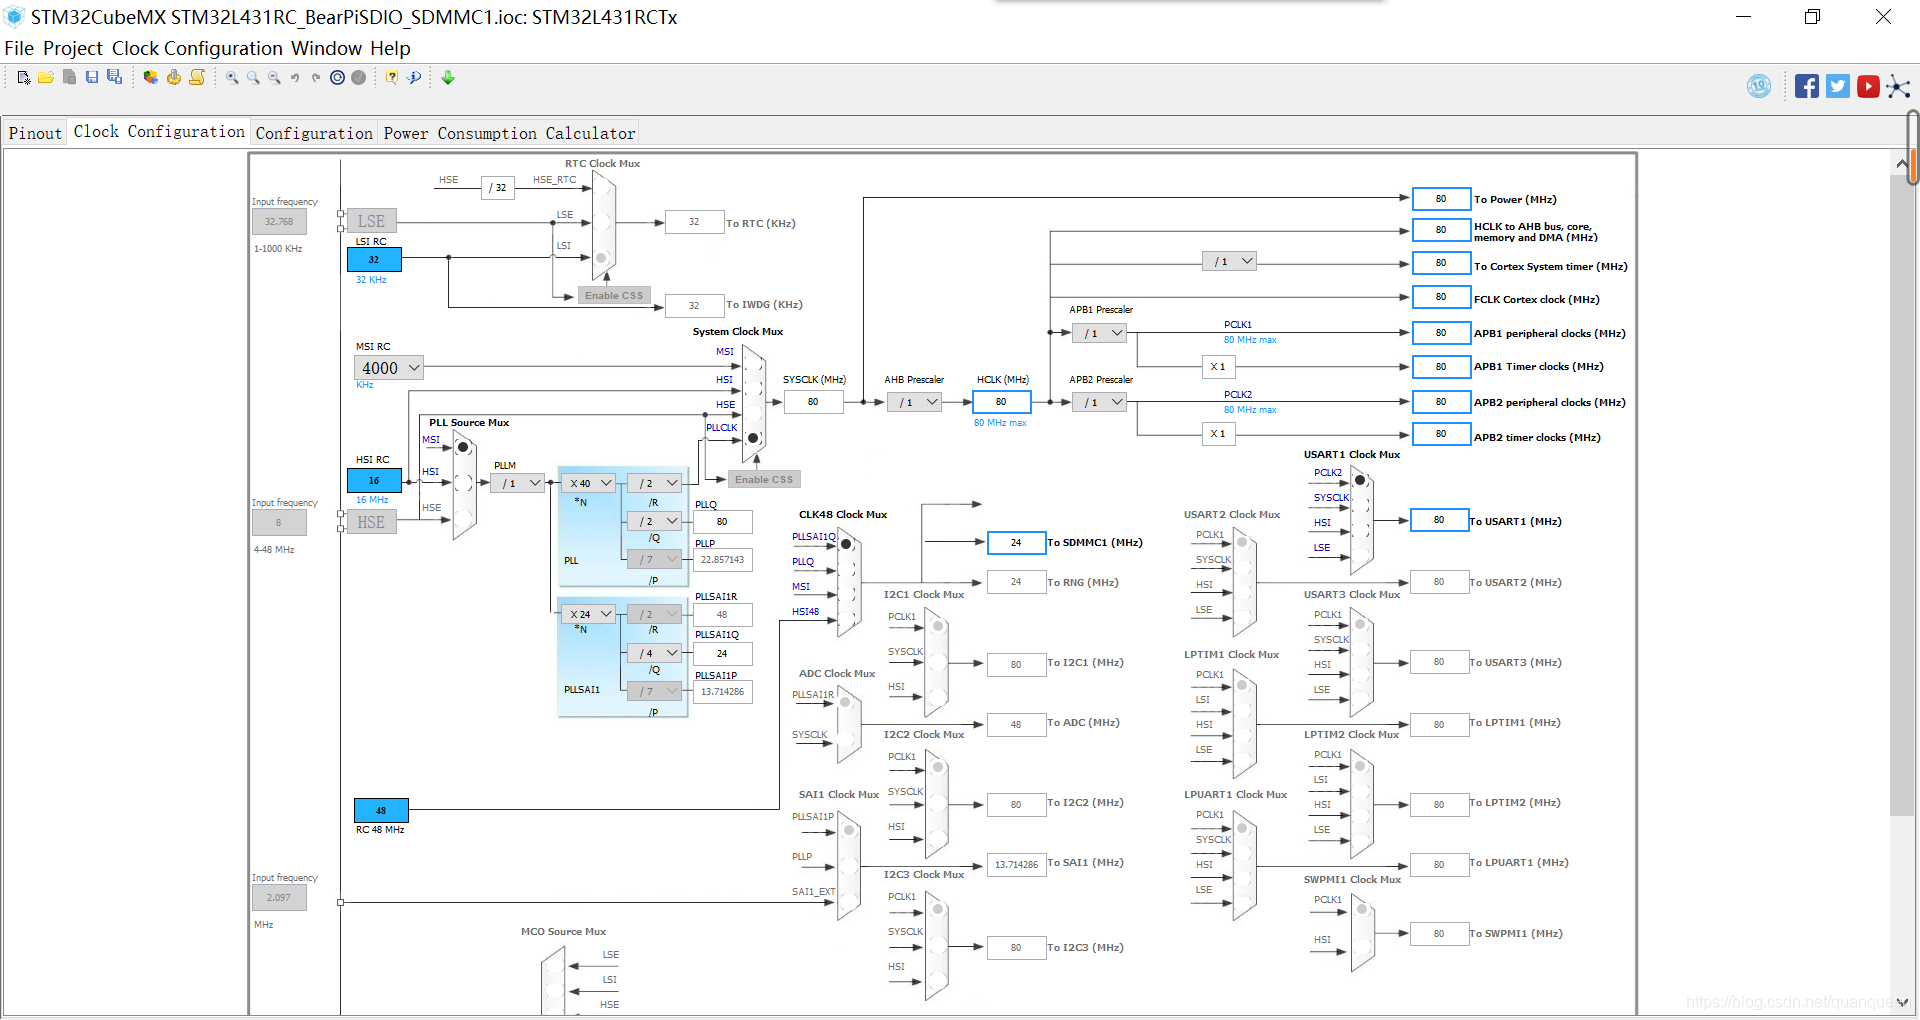
Task: Open the MSI RC 4000 frequency dropdown
Action: coord(389,368)
